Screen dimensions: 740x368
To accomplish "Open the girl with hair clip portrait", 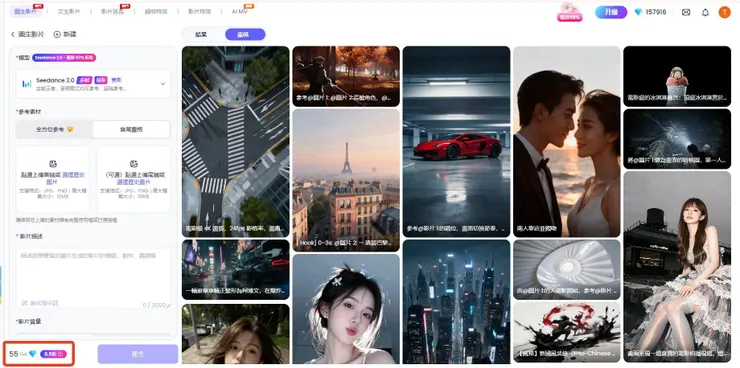I will 346,309.
